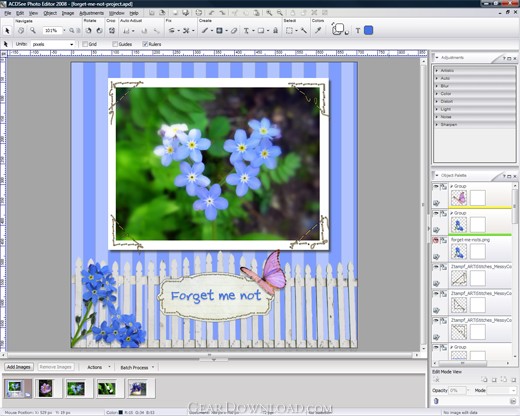The image size is (520, 416).
Task: Open the File menu
Action: click(x=8, y=13)
